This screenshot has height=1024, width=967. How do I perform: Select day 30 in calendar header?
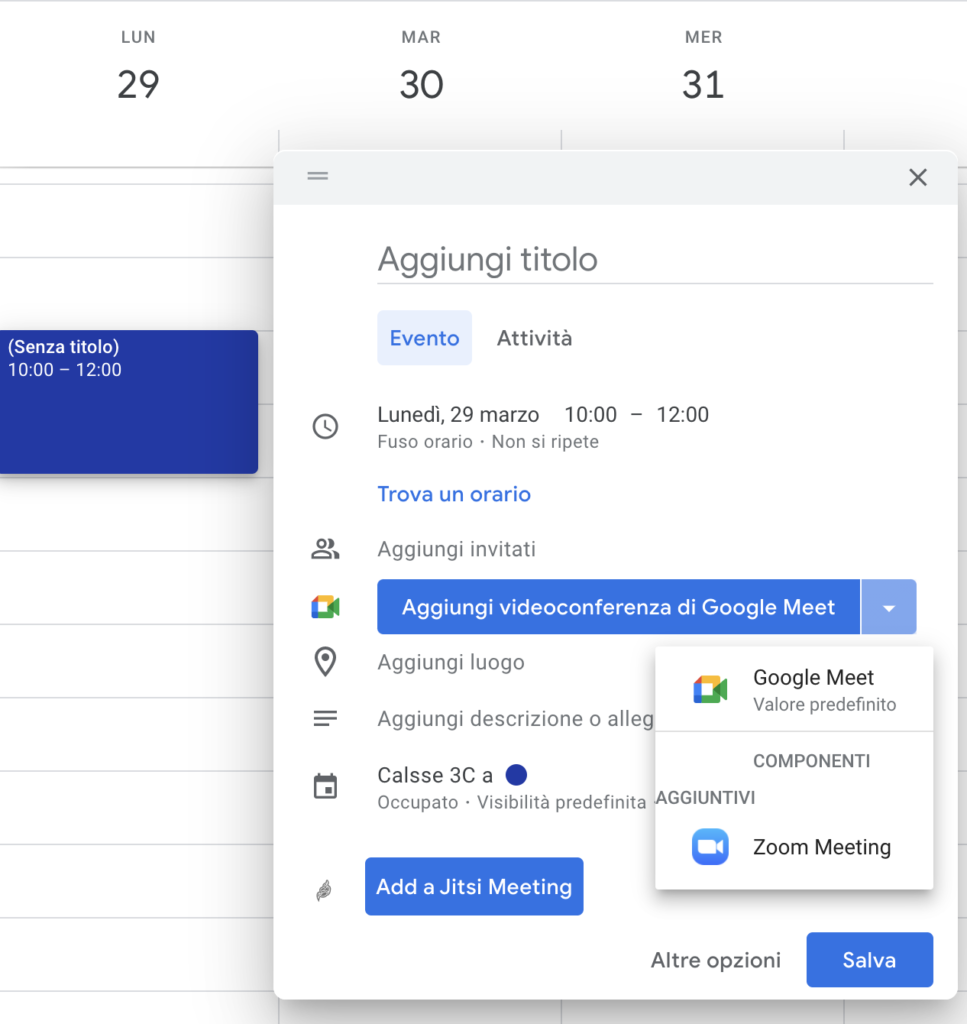[x=421, y=84]
